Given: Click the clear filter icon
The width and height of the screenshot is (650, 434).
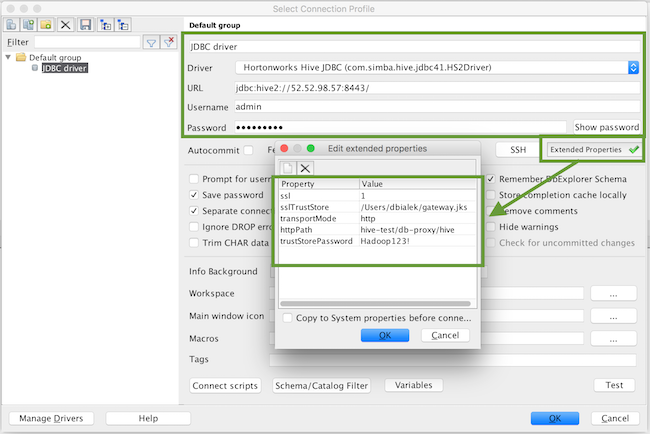Looking at the screenshot, I should tap(169, 42).
